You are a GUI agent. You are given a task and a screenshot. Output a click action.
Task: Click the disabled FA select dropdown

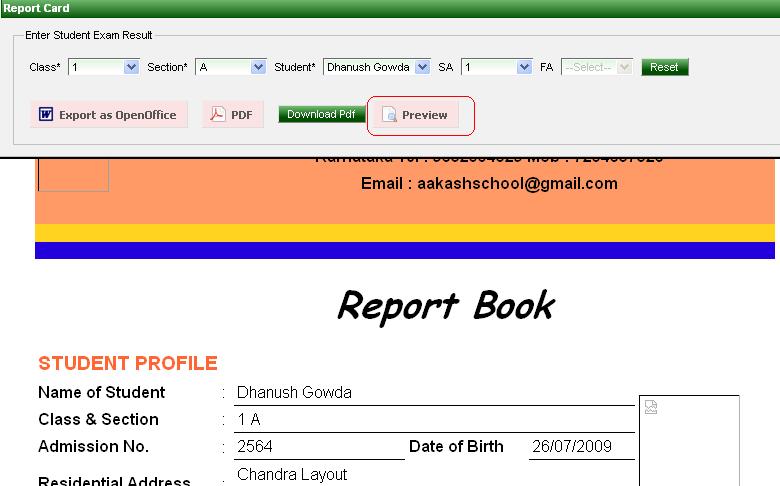[x=597, y=67]
